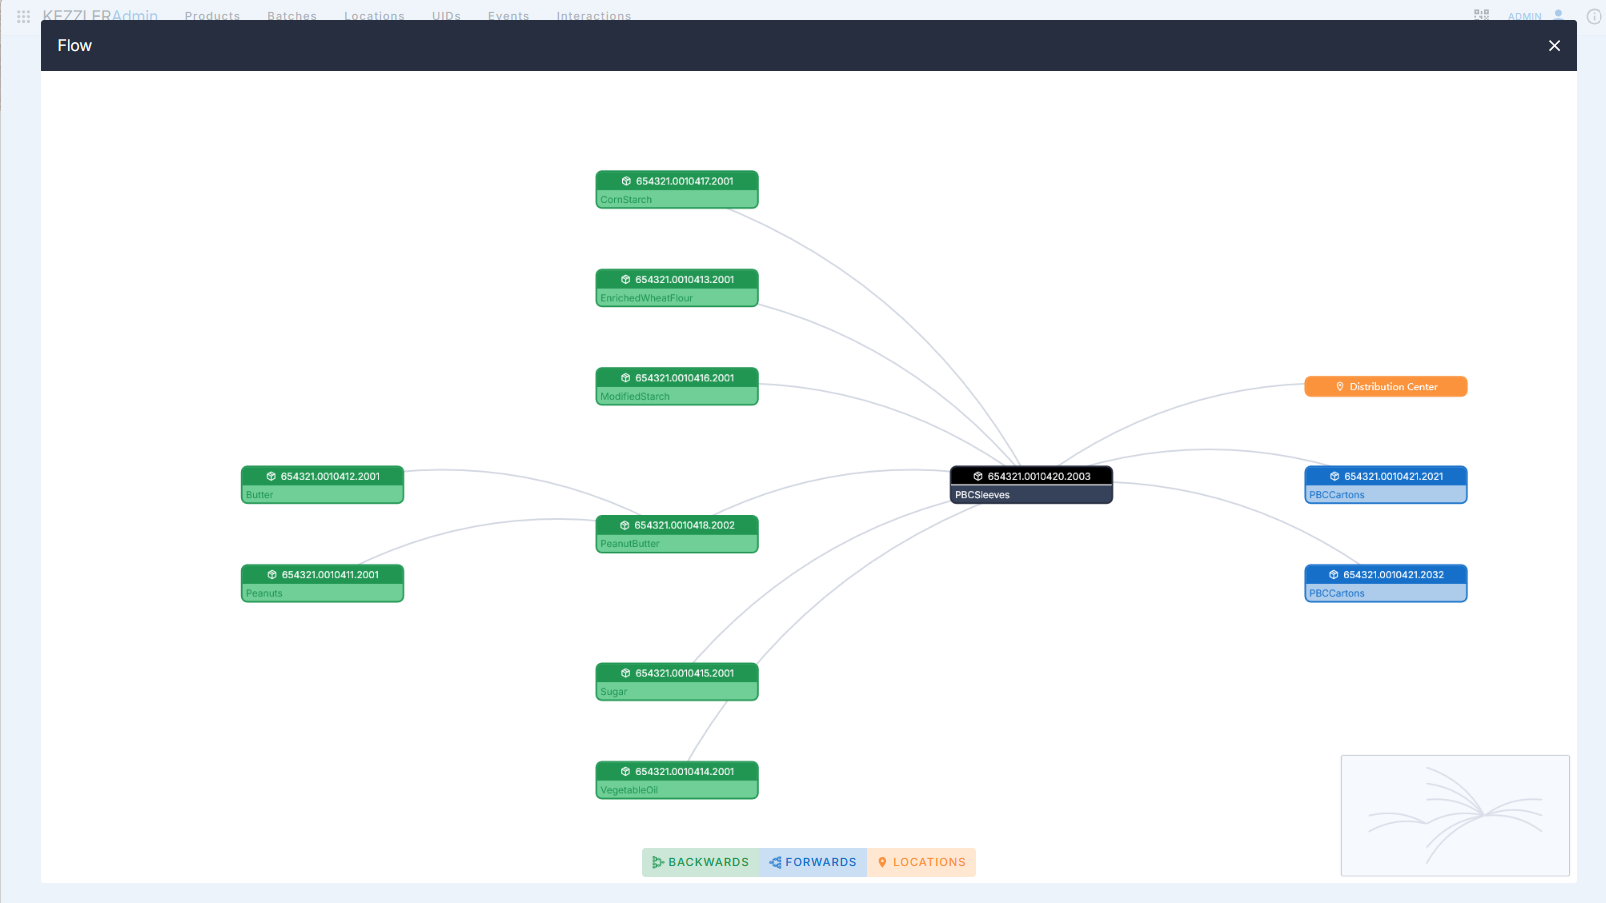Click batch ID text 654321.0010415.2001

(x=685, y=673)
